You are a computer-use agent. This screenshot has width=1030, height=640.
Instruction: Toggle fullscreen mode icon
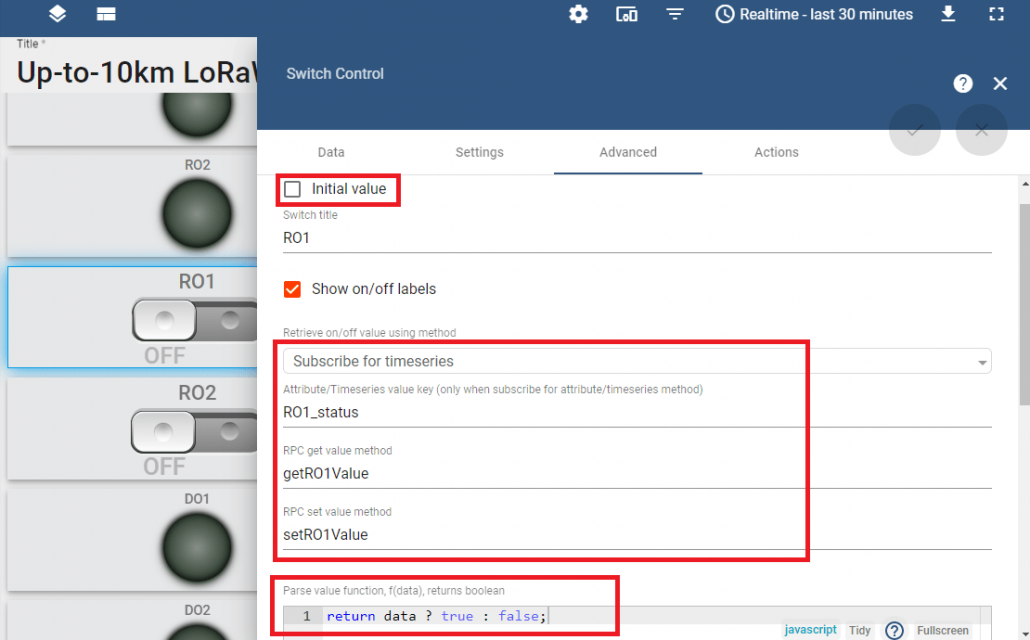(x=996, y=14)
